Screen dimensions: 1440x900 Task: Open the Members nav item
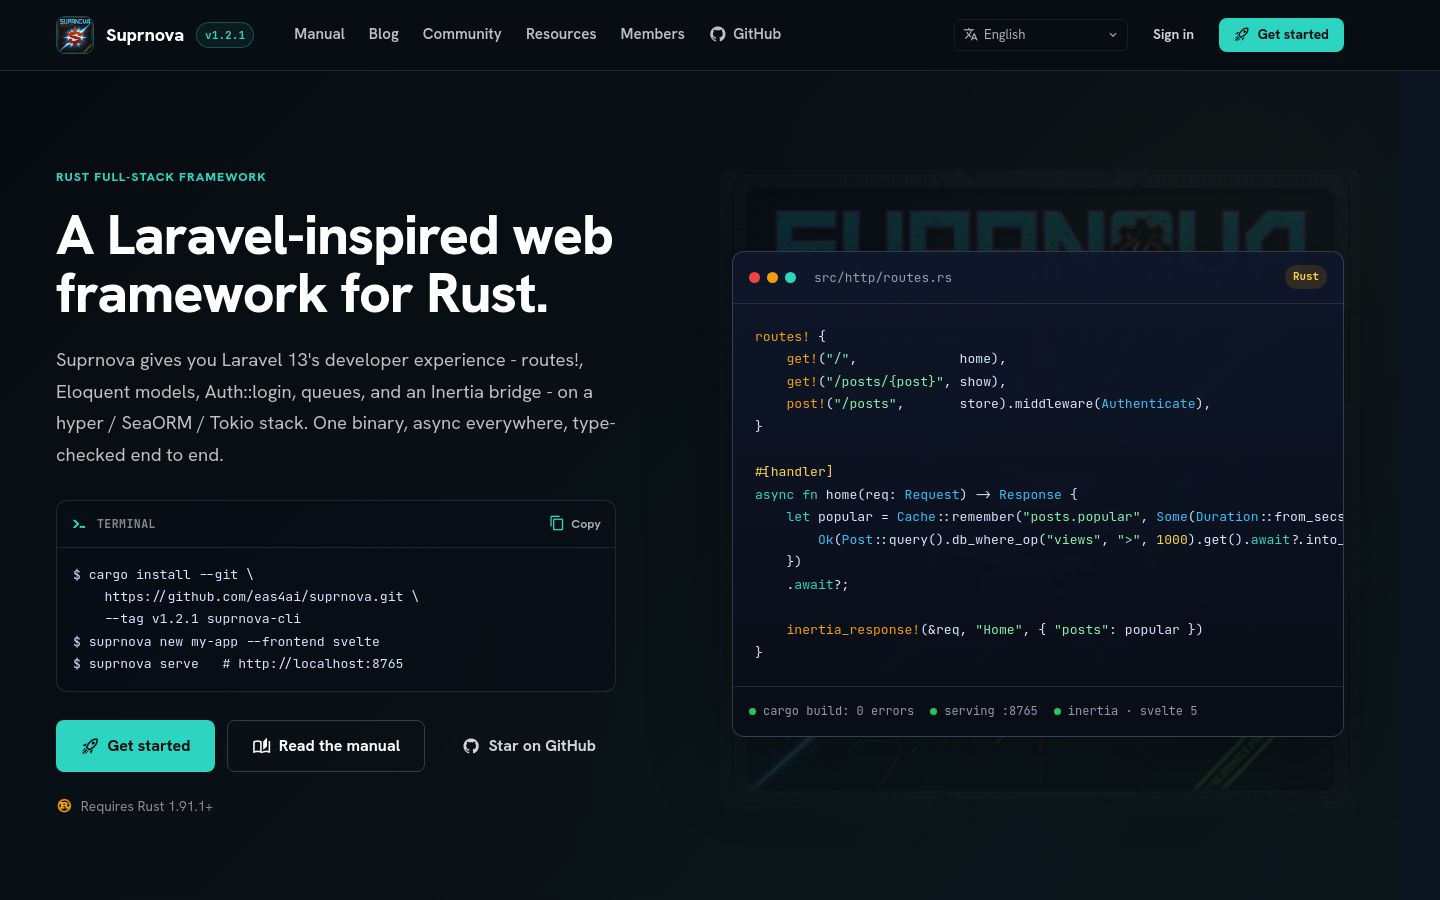tap(652, 34)
